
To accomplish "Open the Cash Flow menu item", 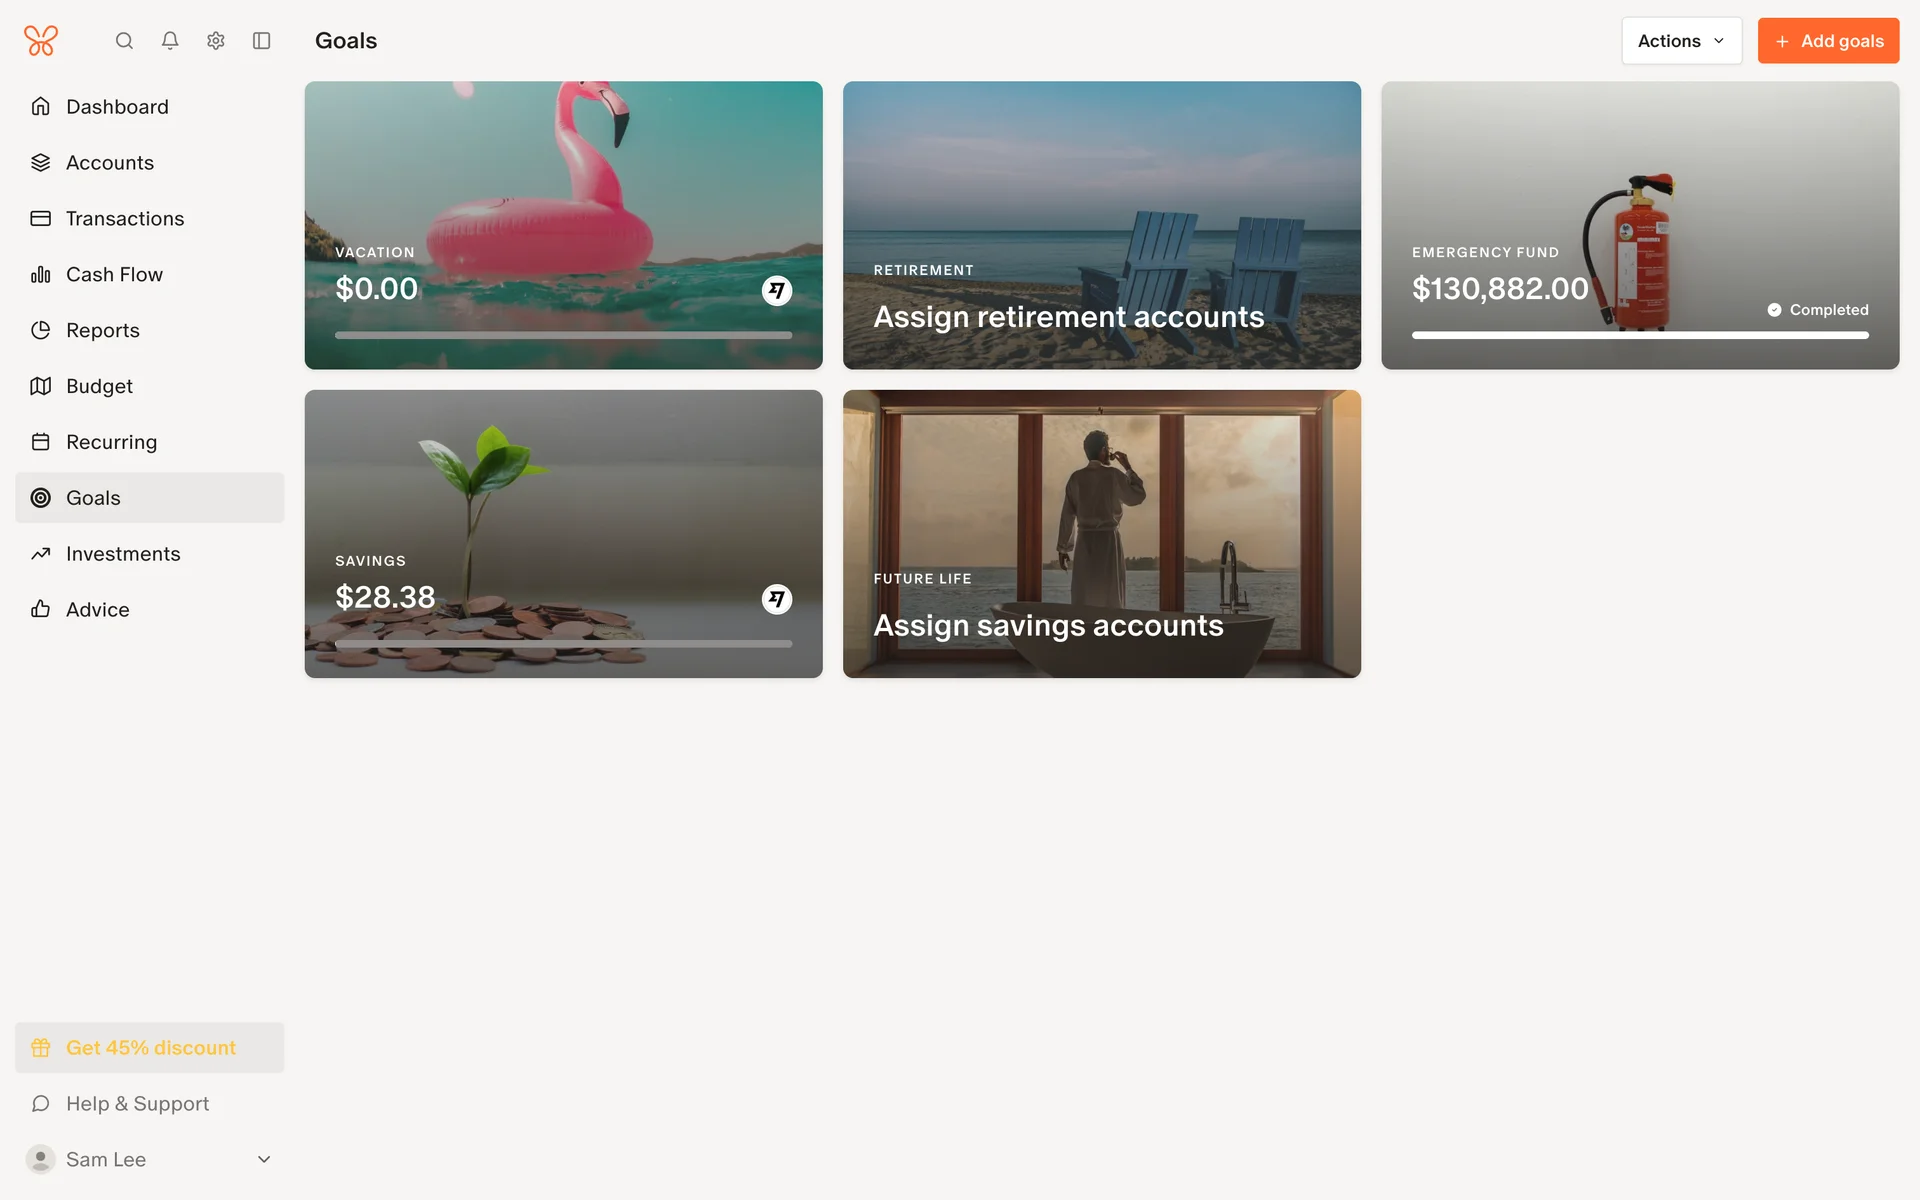I will (x=114, y=274).
